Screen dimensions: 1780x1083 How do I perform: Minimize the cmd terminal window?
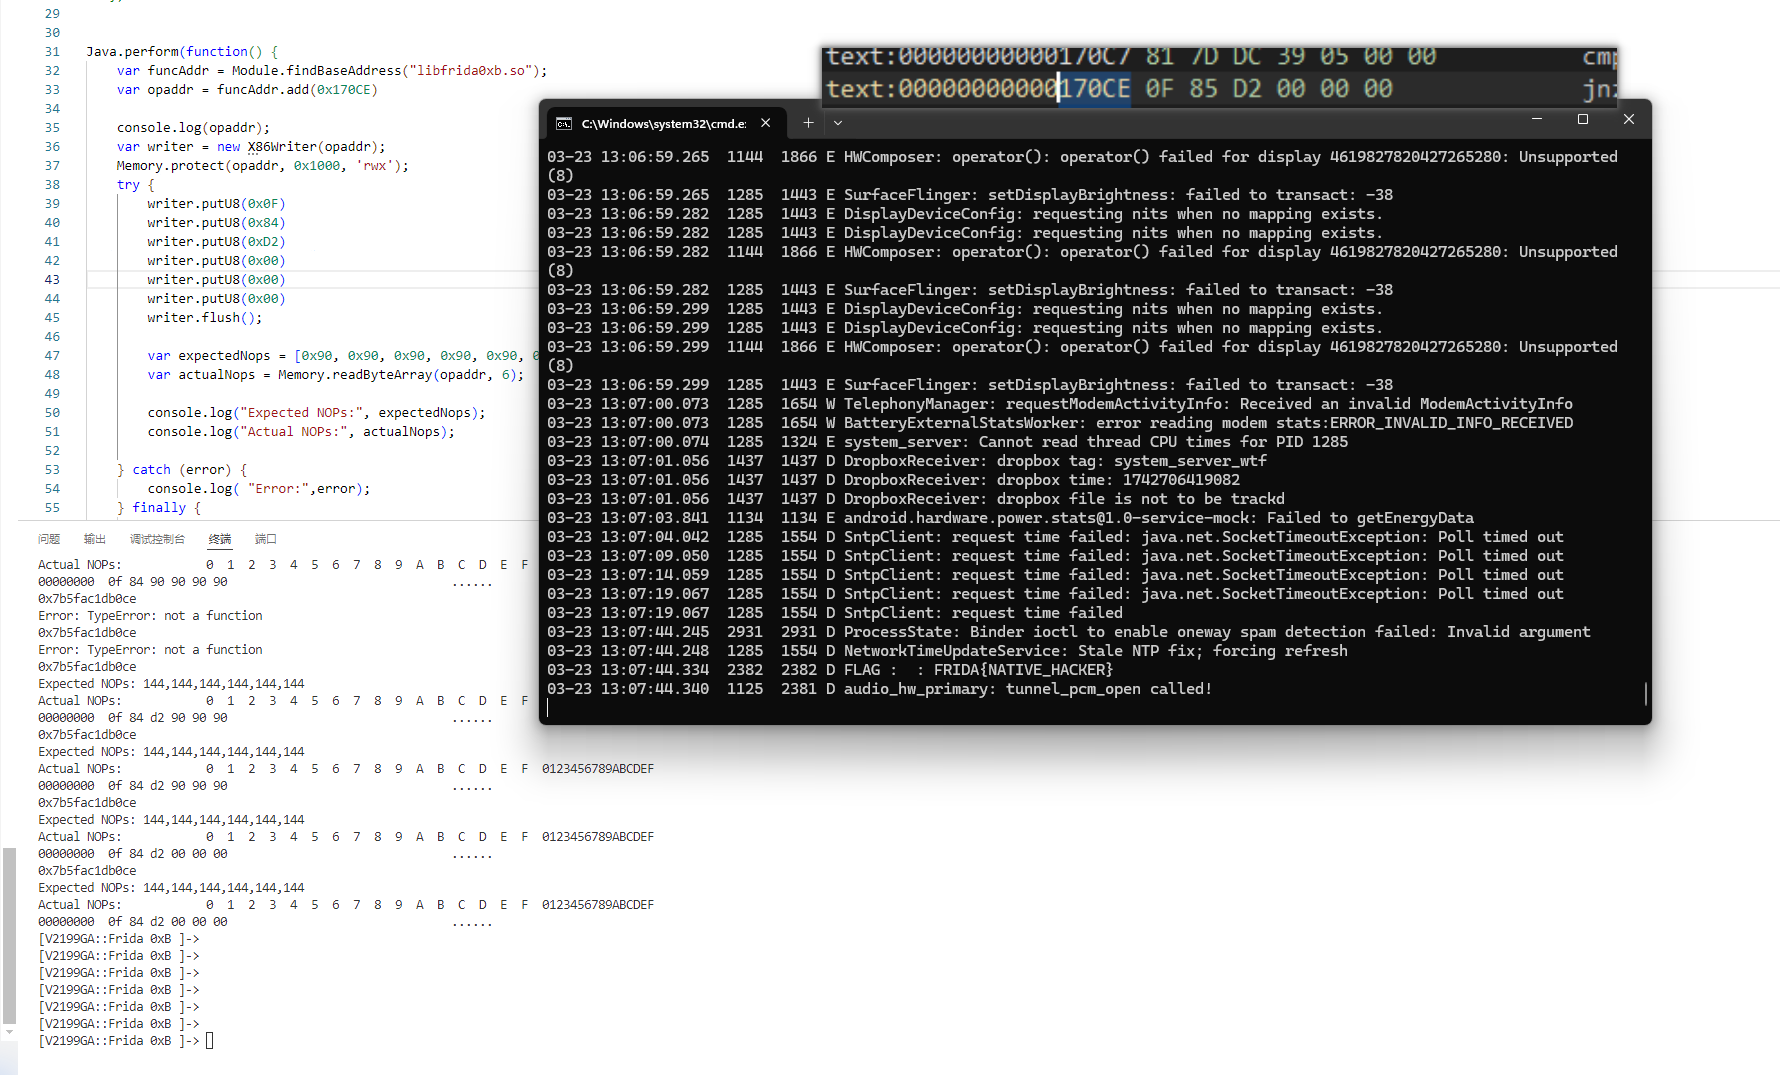click(x=1537, y=119)
